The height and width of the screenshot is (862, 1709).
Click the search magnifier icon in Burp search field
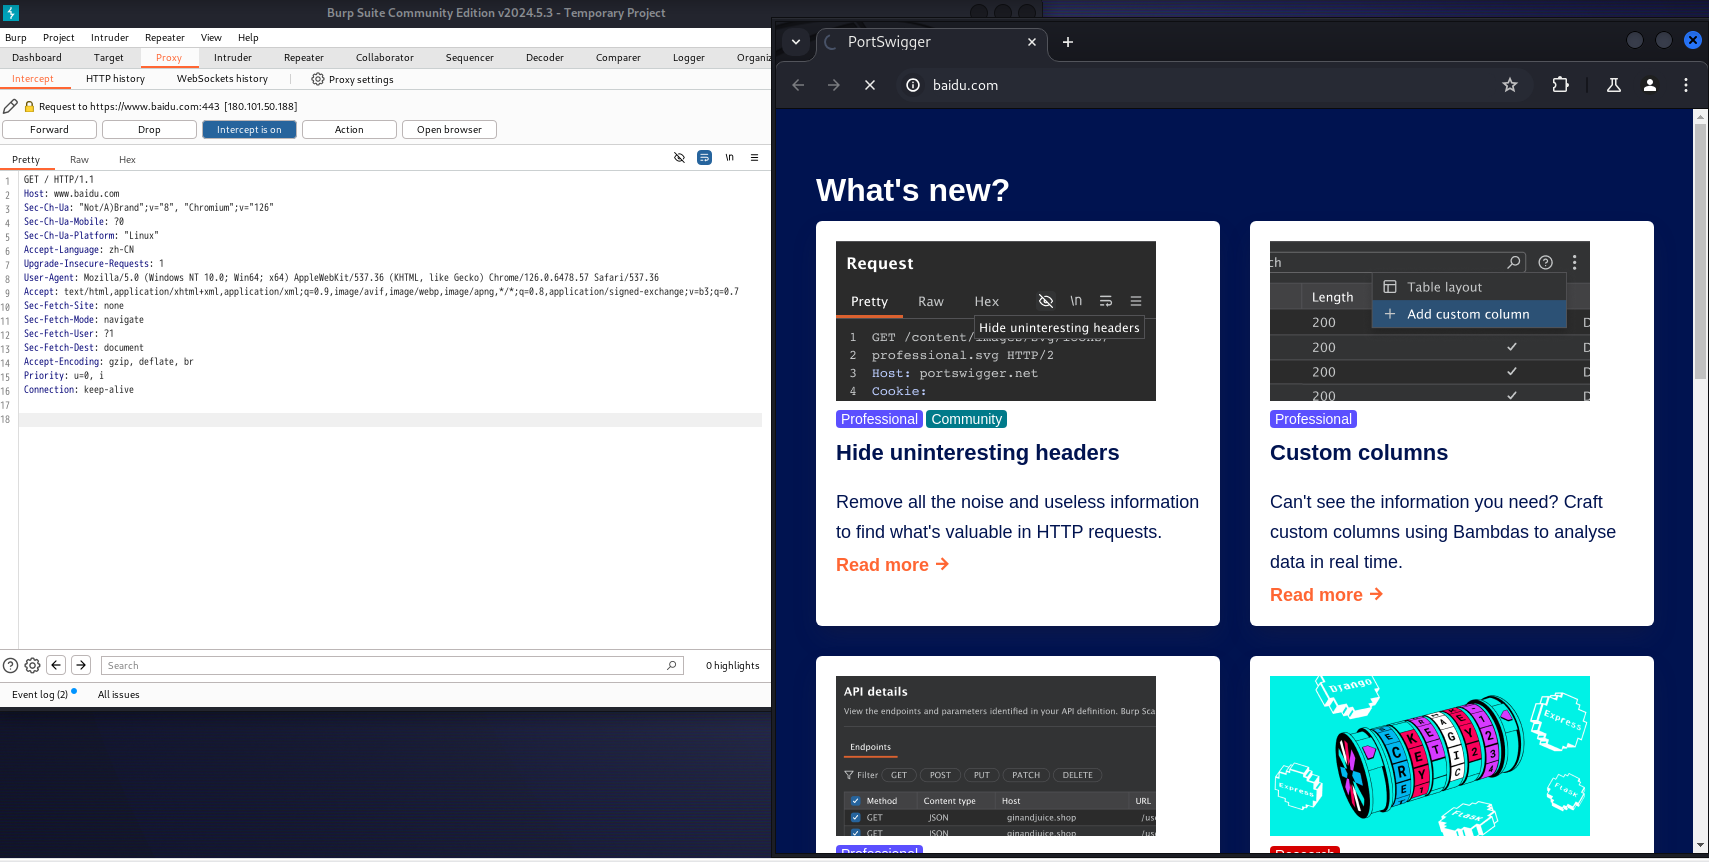click(672, 665)
